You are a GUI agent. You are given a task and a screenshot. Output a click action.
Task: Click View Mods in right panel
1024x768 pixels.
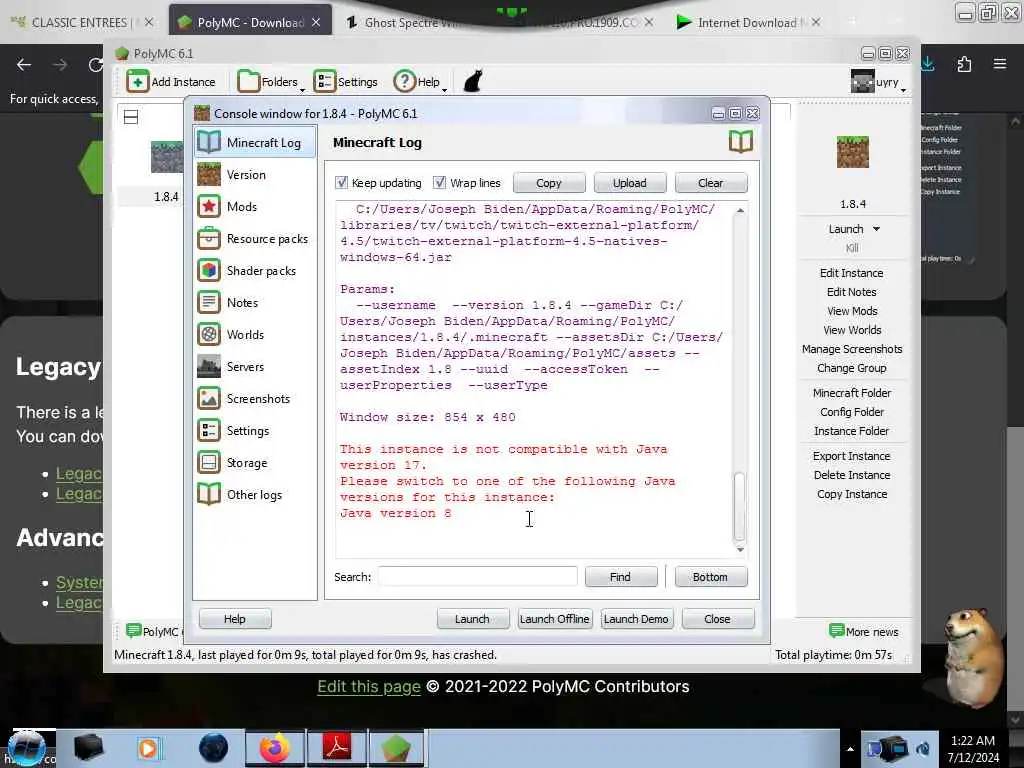(x=852, y=311)
